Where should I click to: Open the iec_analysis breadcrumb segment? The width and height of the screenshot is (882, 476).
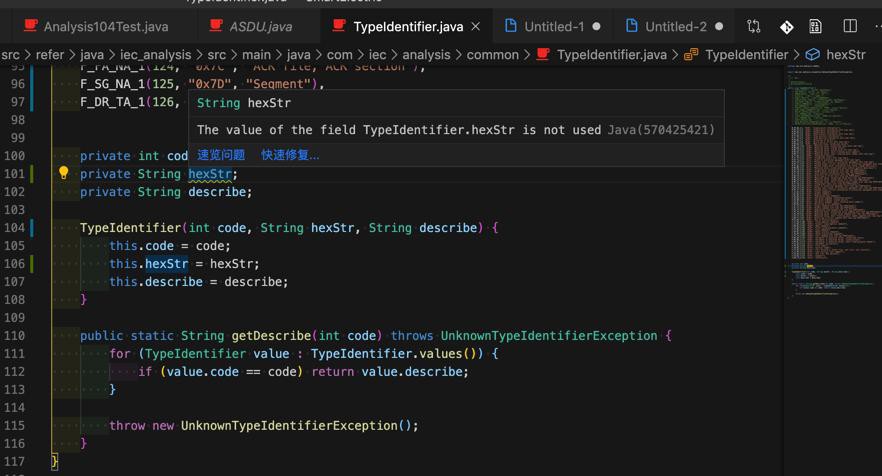coord(155,55)
